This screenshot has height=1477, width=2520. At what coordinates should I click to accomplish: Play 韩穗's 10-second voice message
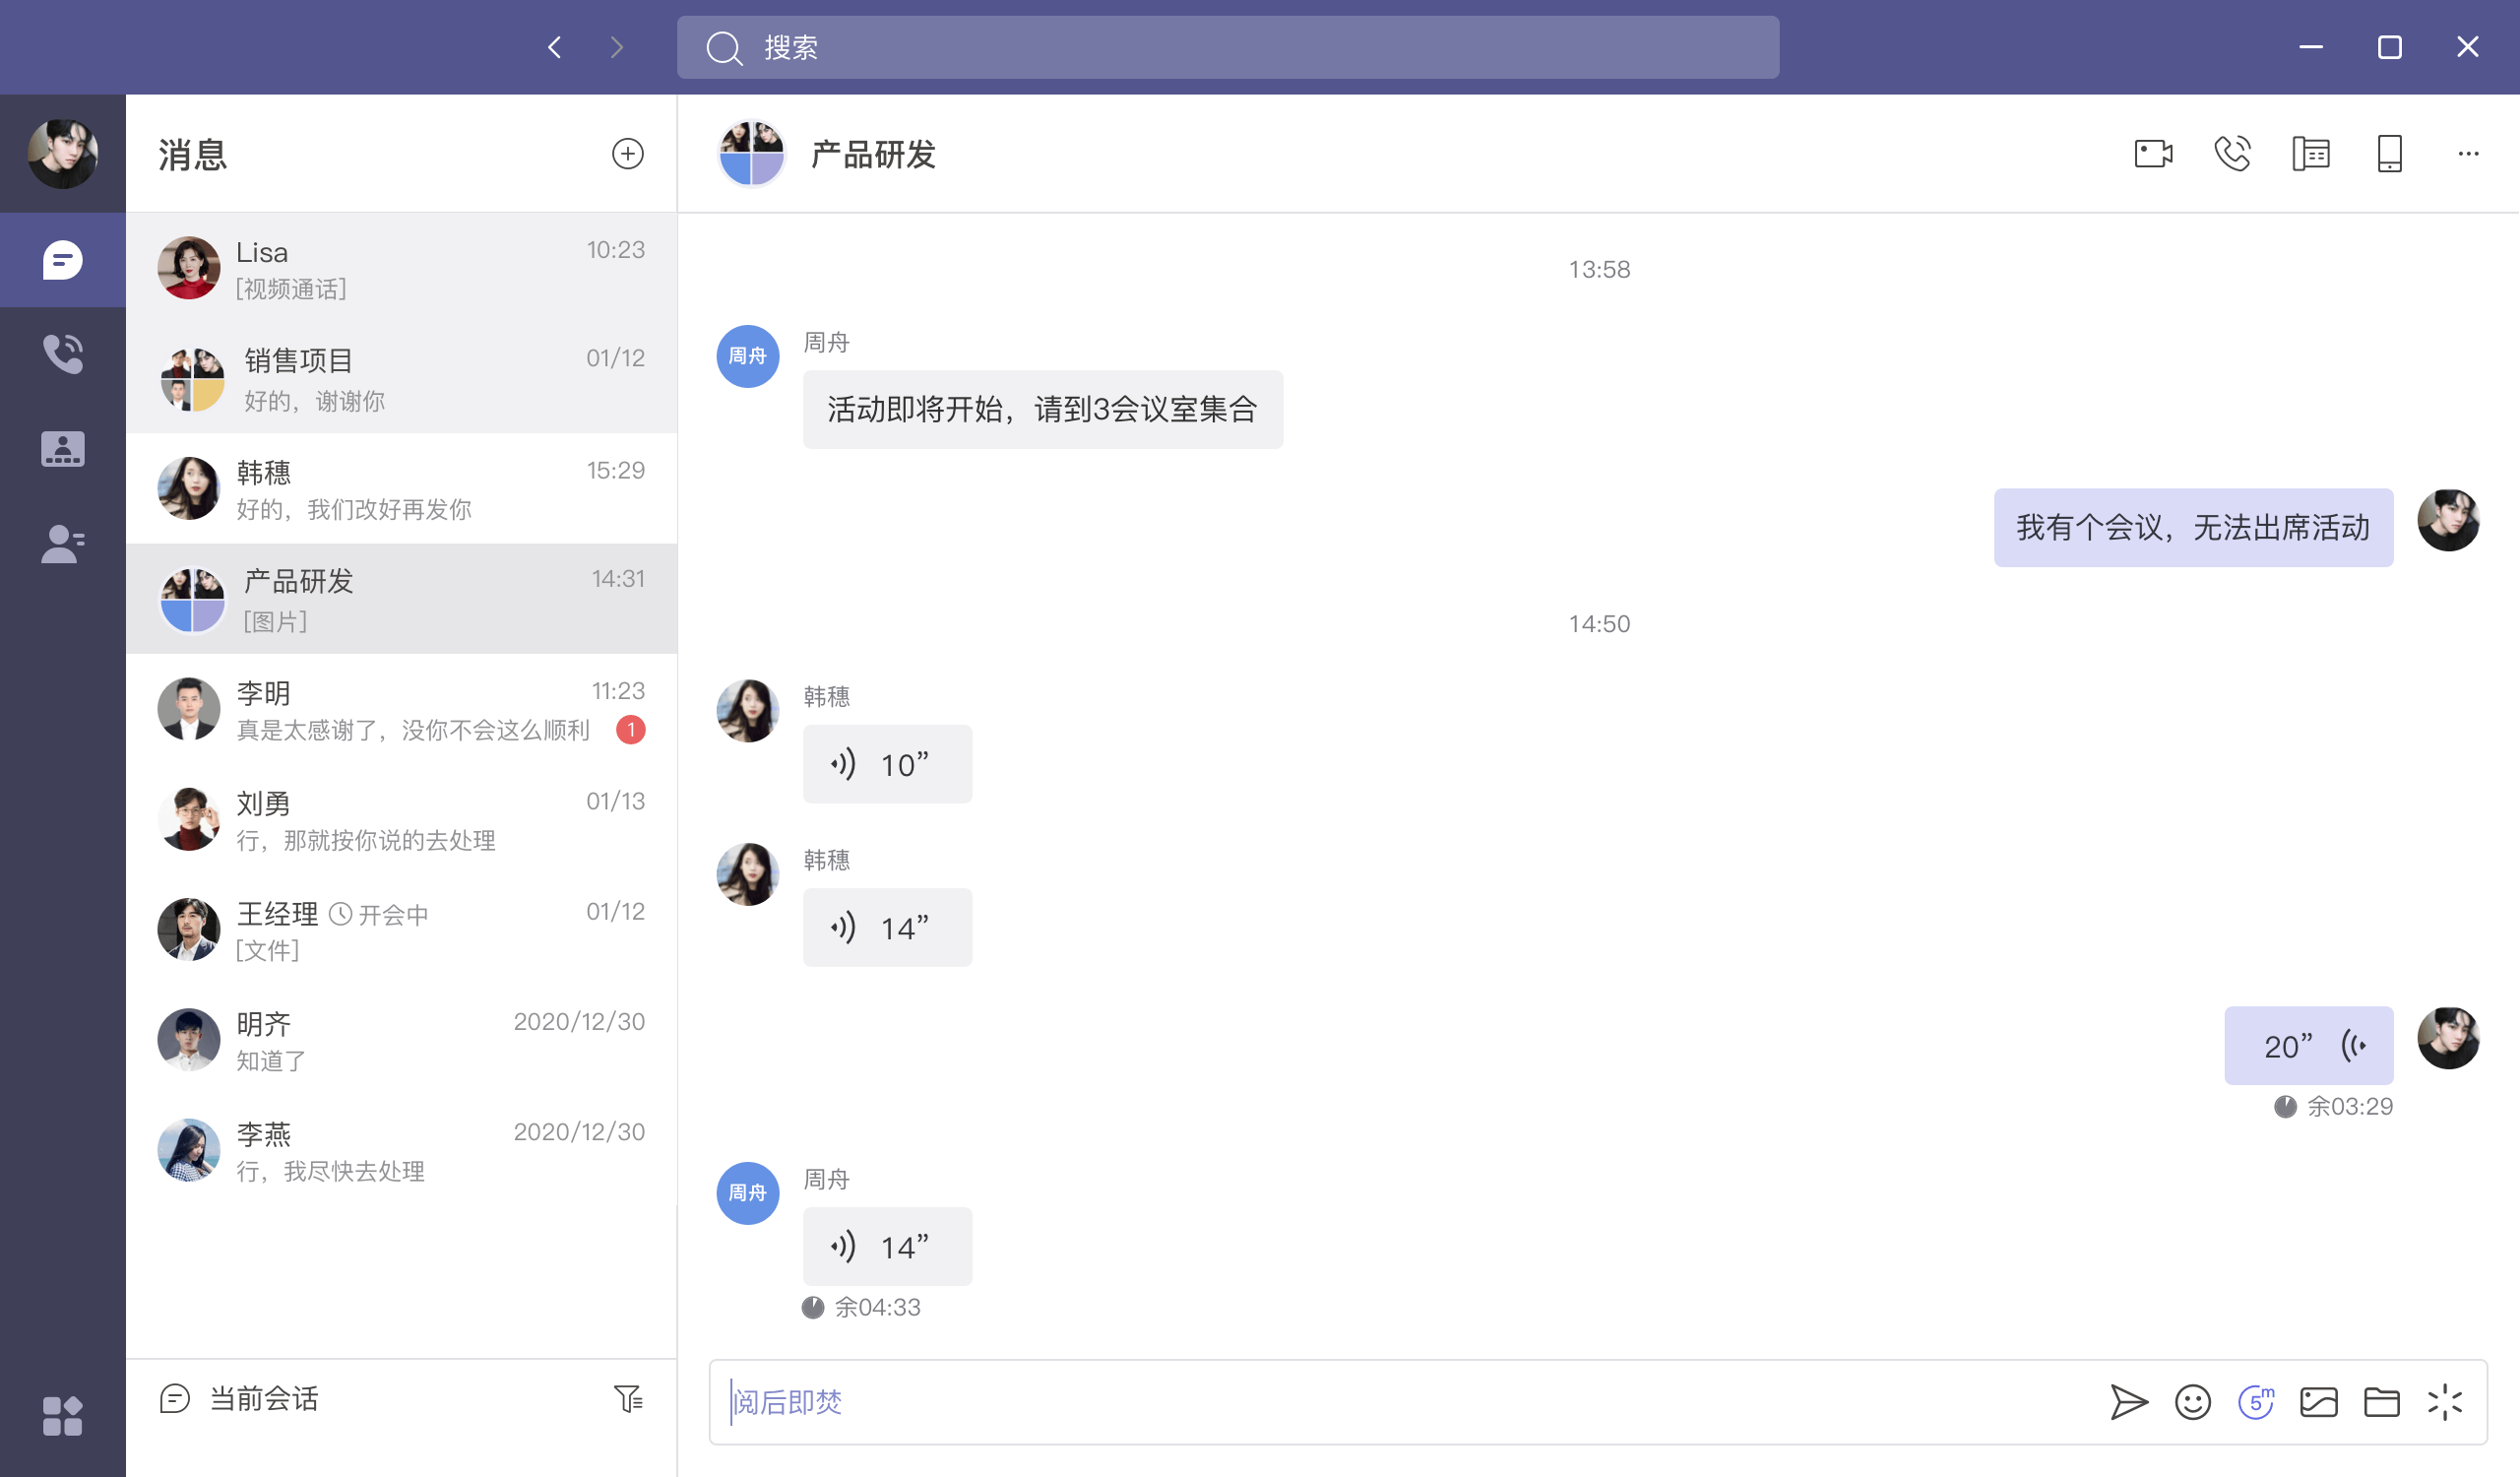[887, 765]
